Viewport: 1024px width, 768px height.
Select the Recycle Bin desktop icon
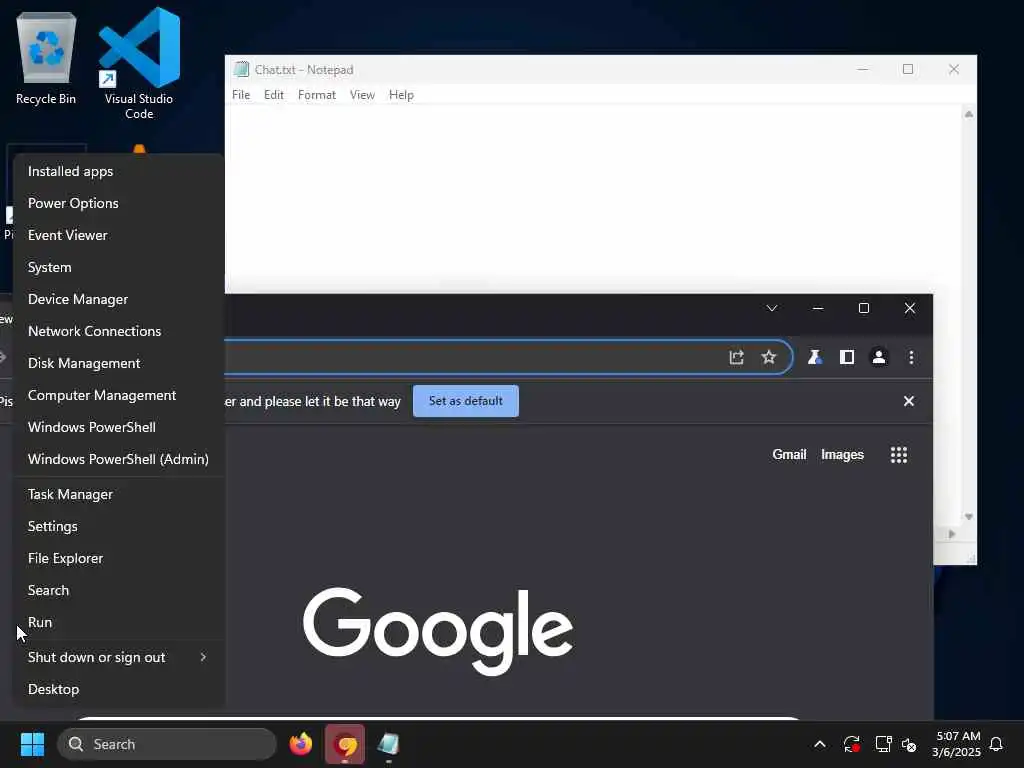pyautogui.click(x=46, y=60)
